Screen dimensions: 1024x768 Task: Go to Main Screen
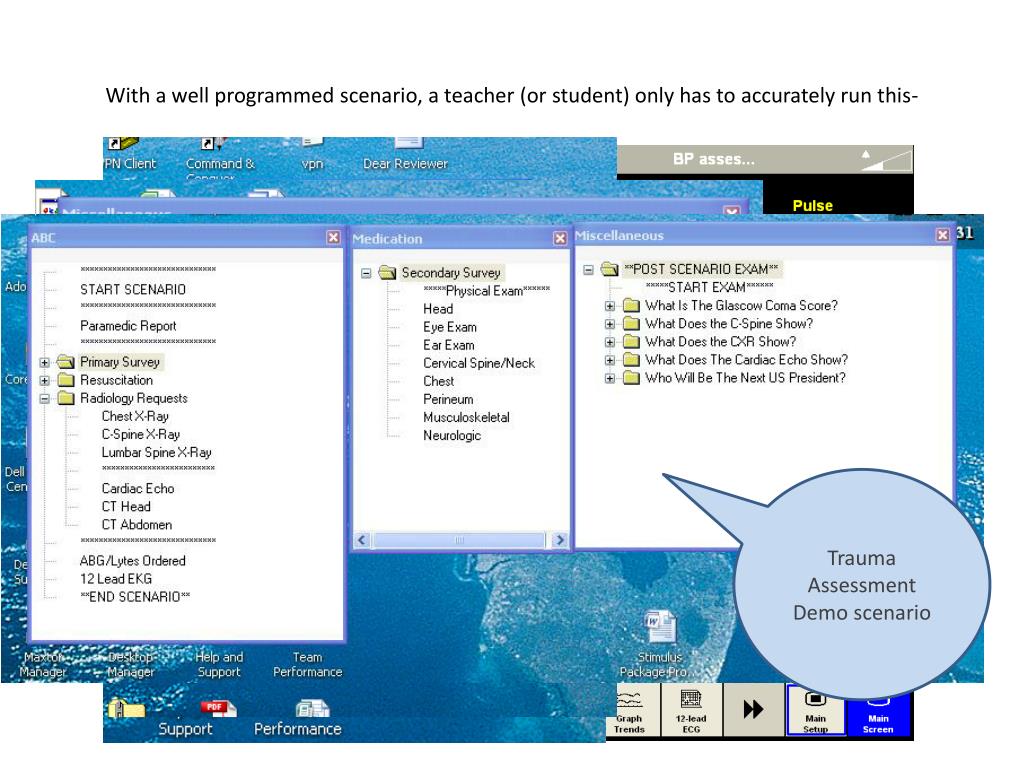tap(878, 716)
